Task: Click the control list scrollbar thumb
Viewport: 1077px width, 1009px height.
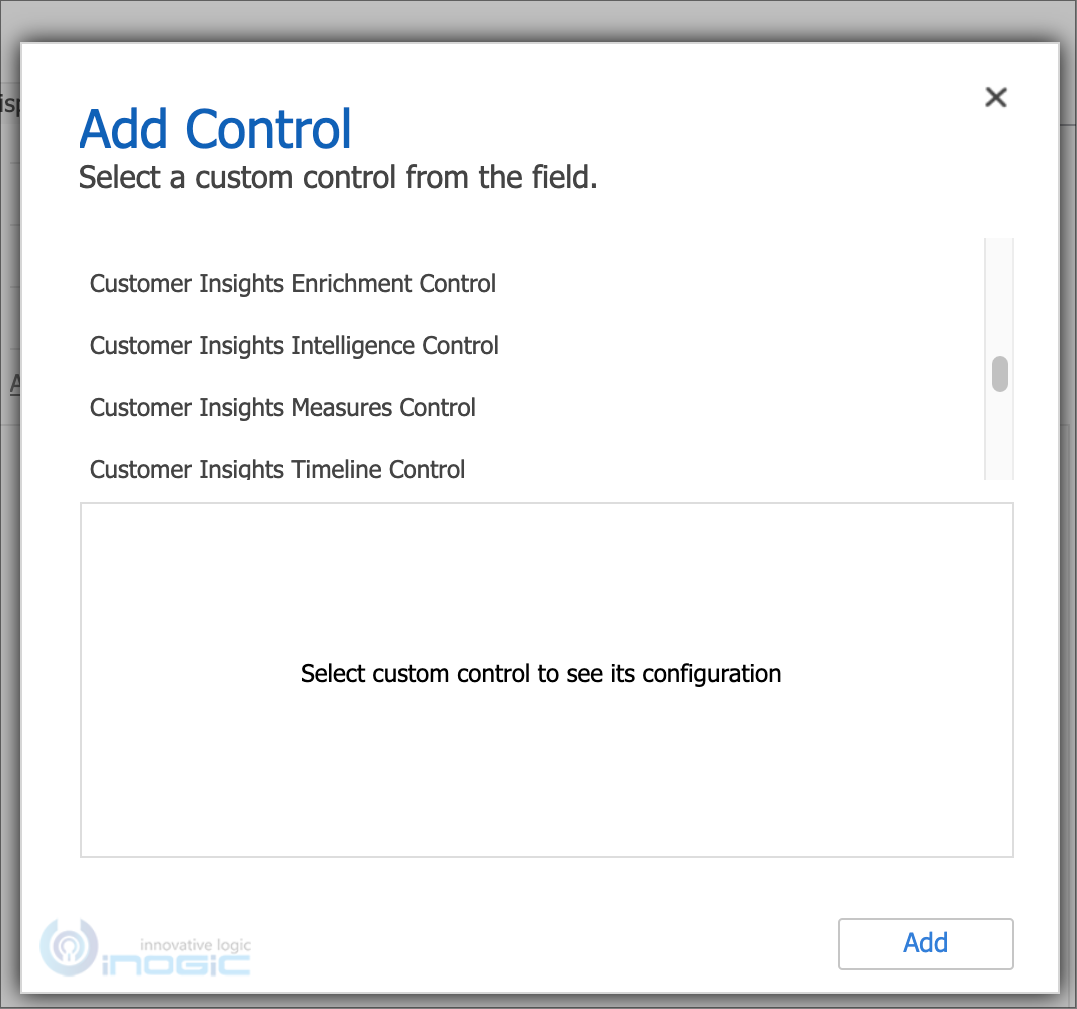Action: pyautogui.click(x=1000, y=374)
